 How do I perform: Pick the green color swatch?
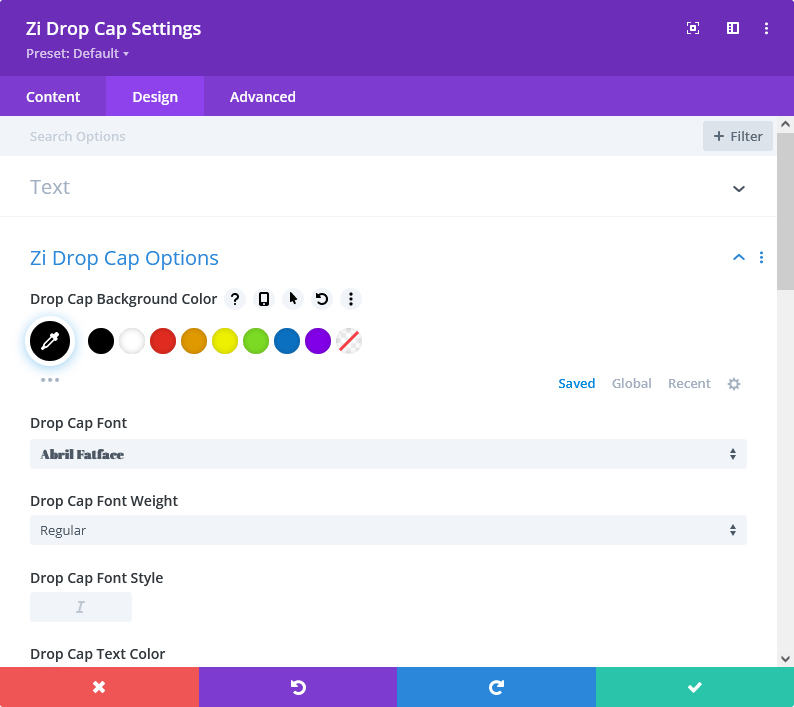click(x=256, y=341)
